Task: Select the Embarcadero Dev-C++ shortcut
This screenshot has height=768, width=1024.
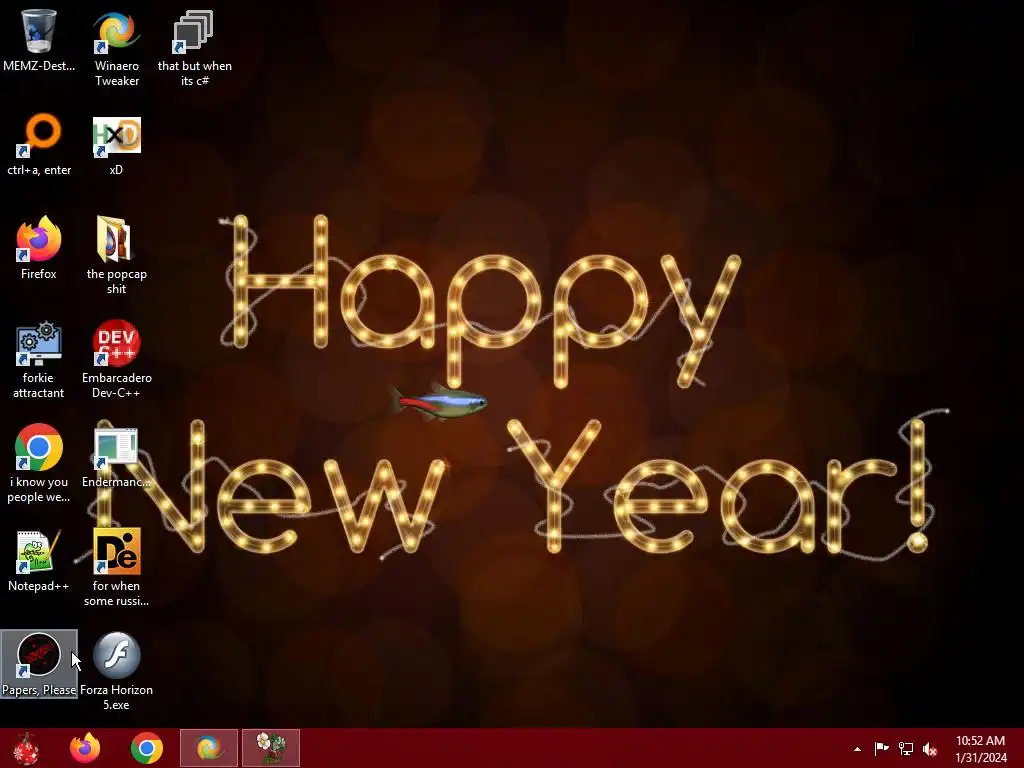Action: (x=116, y=359)
